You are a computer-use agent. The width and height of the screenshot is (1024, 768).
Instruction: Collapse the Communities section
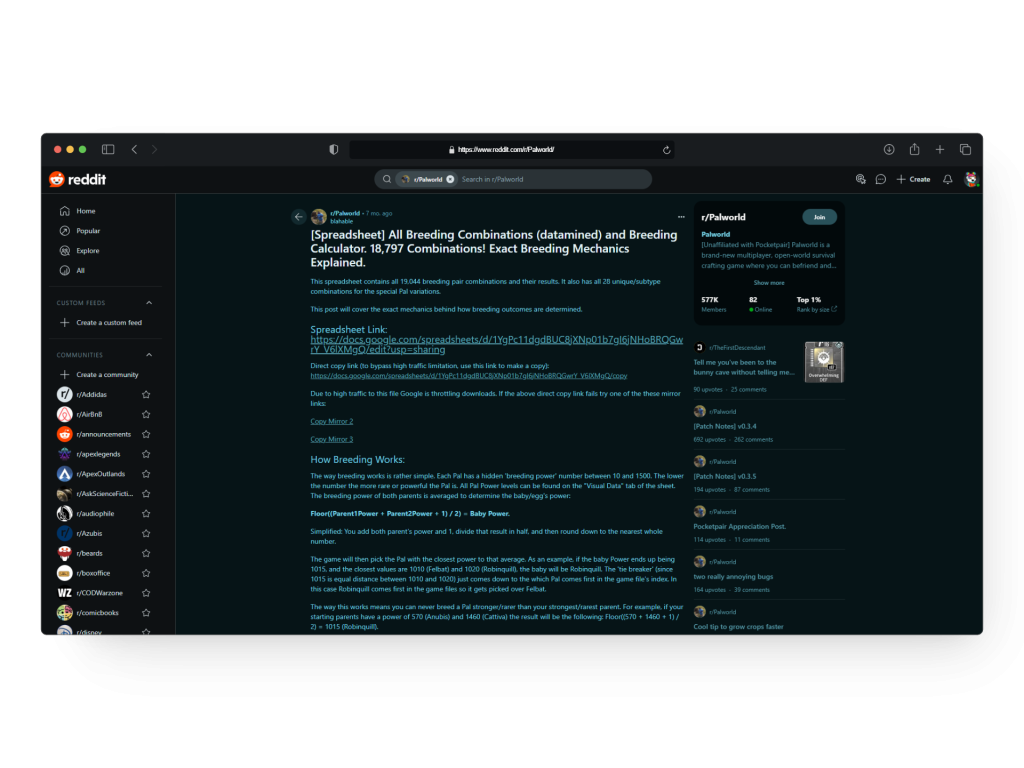[x=149, y=355]
